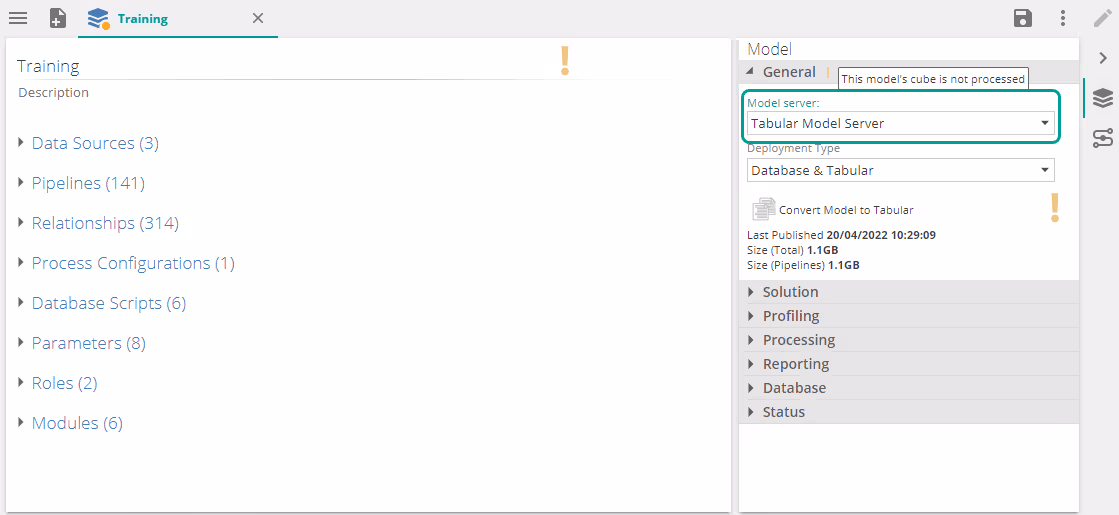The height and width of the screenshot is (515, 1119).
Task: Open the Model server dropdown
Action: pos(900,123)
